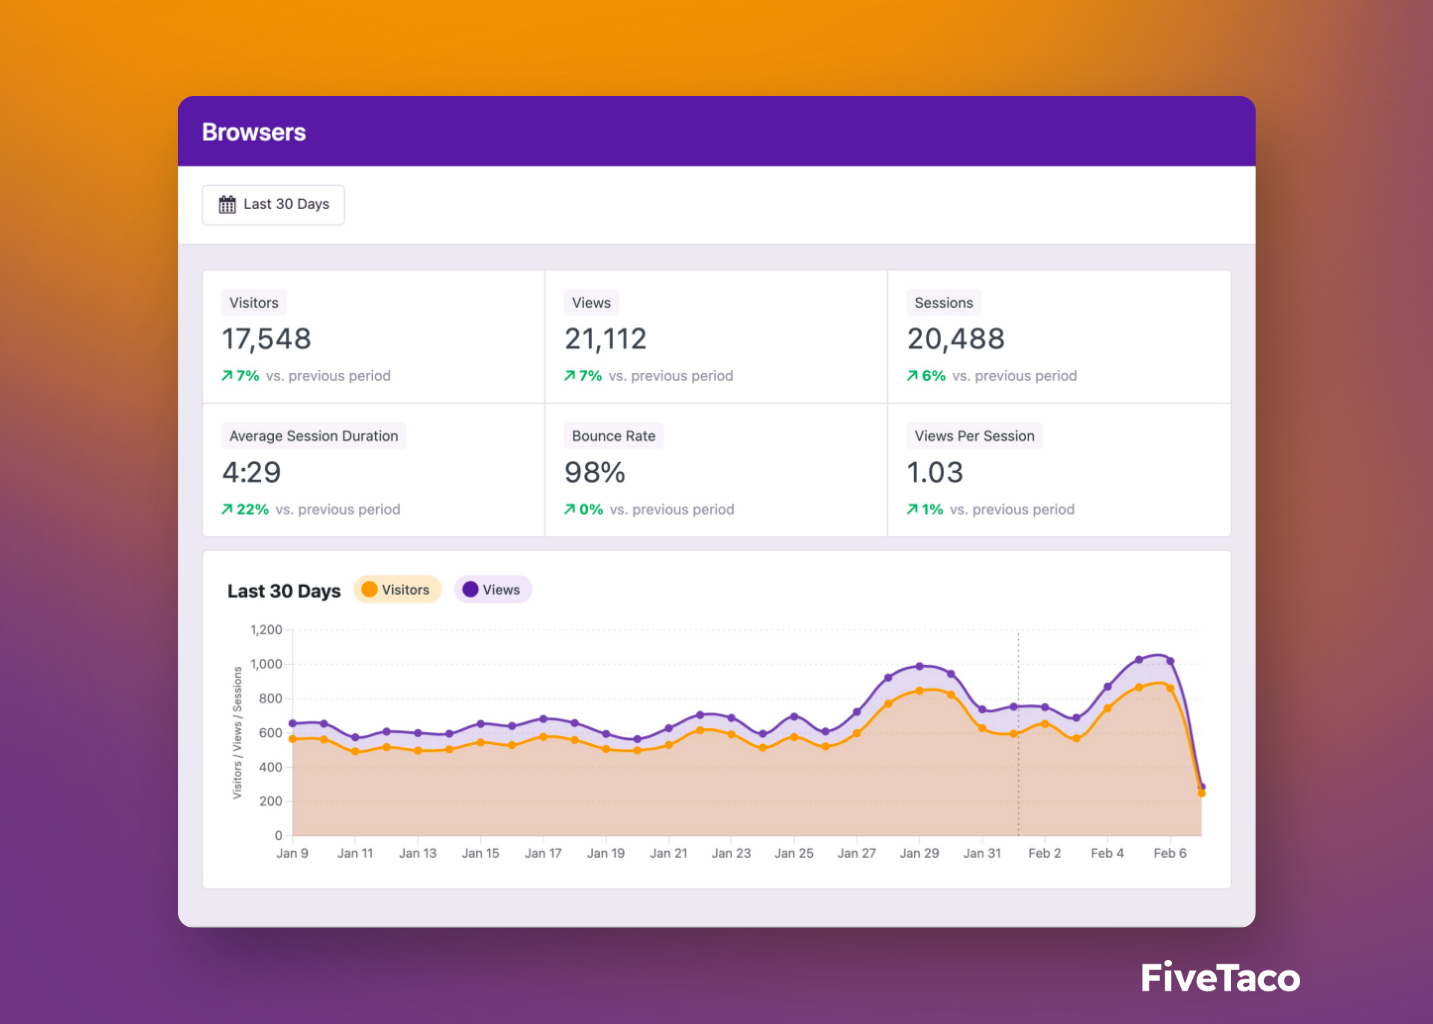The height and width of the screenshot is (1024, 1433).
Task: Click the Jan 9 x-axis label
Action: pyautogui.click(x=292, y=853)
